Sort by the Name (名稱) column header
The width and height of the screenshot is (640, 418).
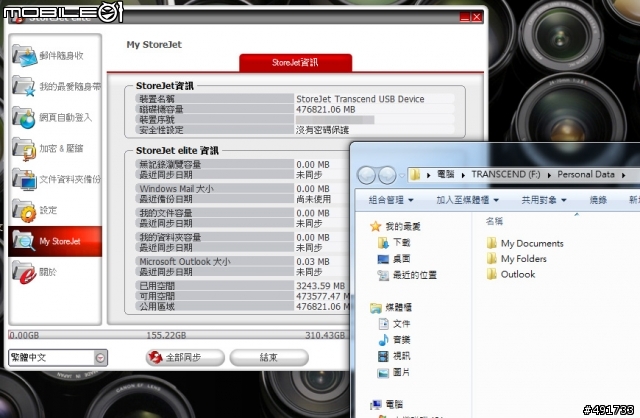[x=494, y=221]
